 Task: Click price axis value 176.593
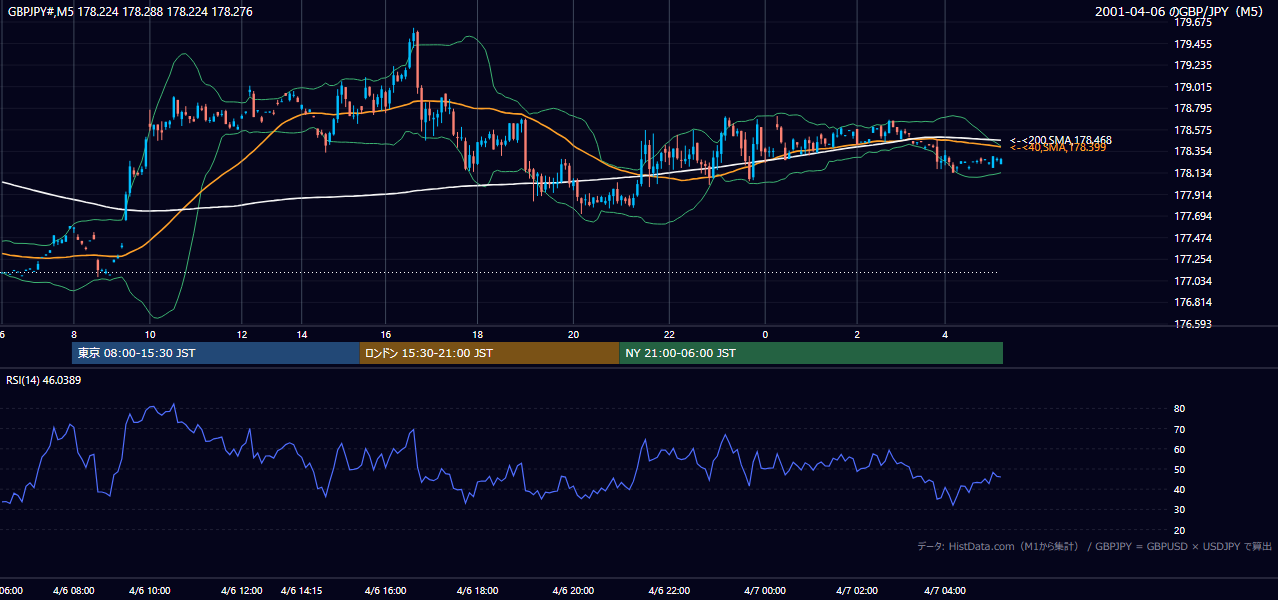(x=1192, y=324)
